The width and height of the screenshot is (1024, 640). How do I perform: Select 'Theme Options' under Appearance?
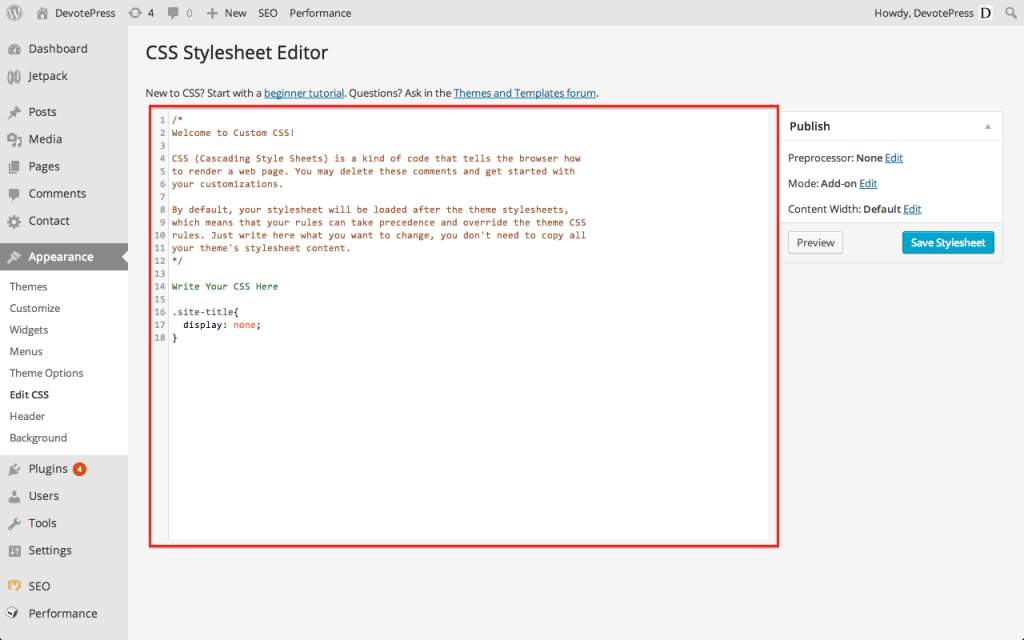coord(44,372)
